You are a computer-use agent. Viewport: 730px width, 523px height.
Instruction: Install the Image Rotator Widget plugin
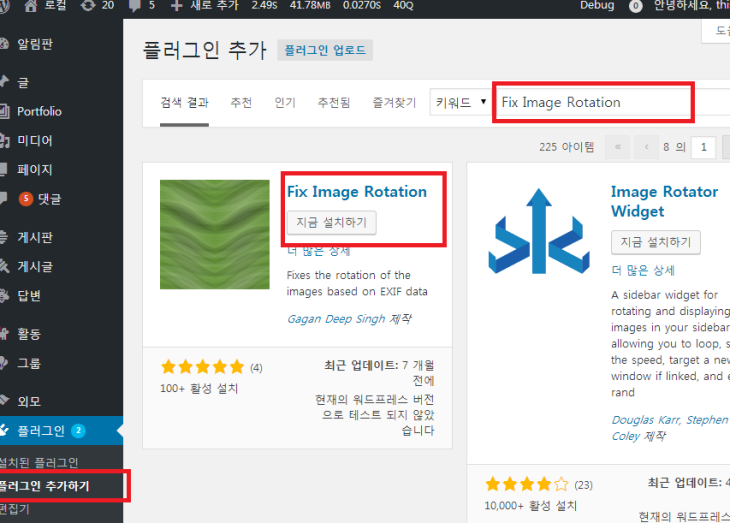656,242
